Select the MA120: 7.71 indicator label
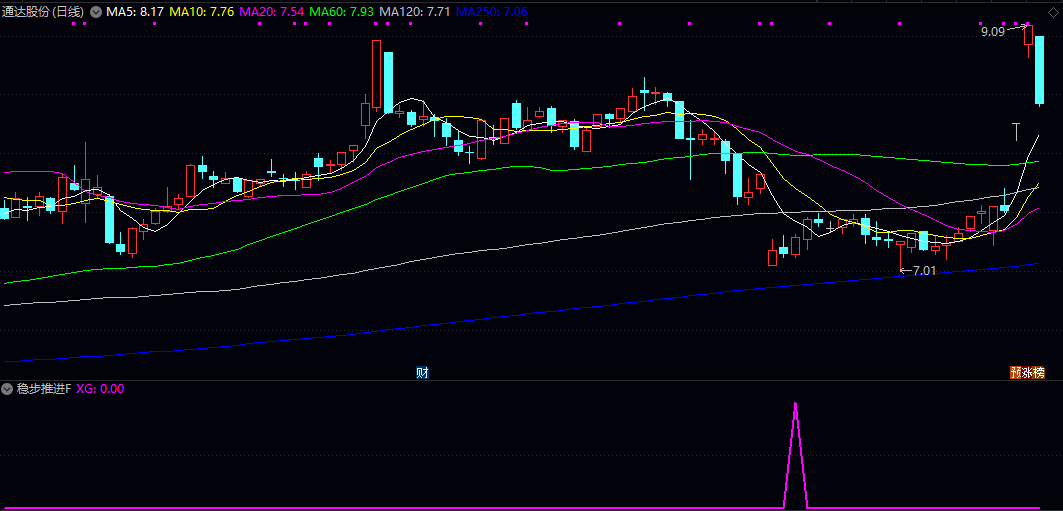 (416, 12)
